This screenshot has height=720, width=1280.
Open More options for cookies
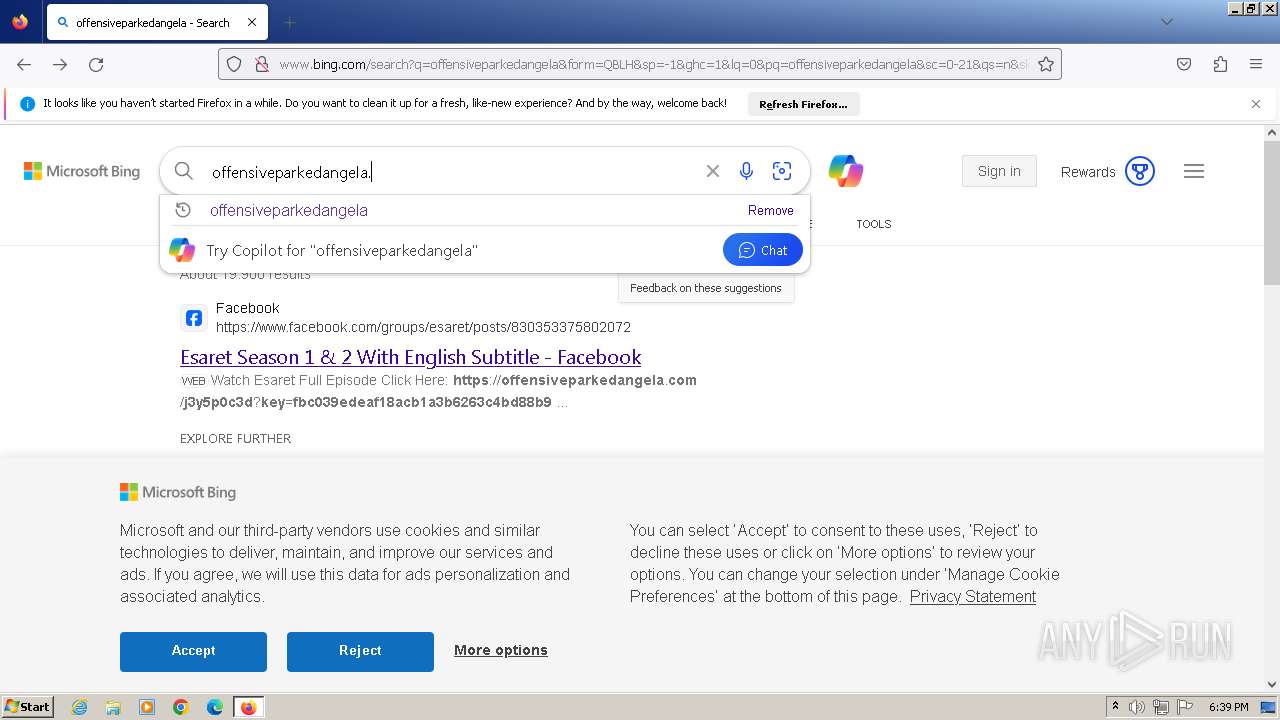pyautogui.click(x=501, y=650)
